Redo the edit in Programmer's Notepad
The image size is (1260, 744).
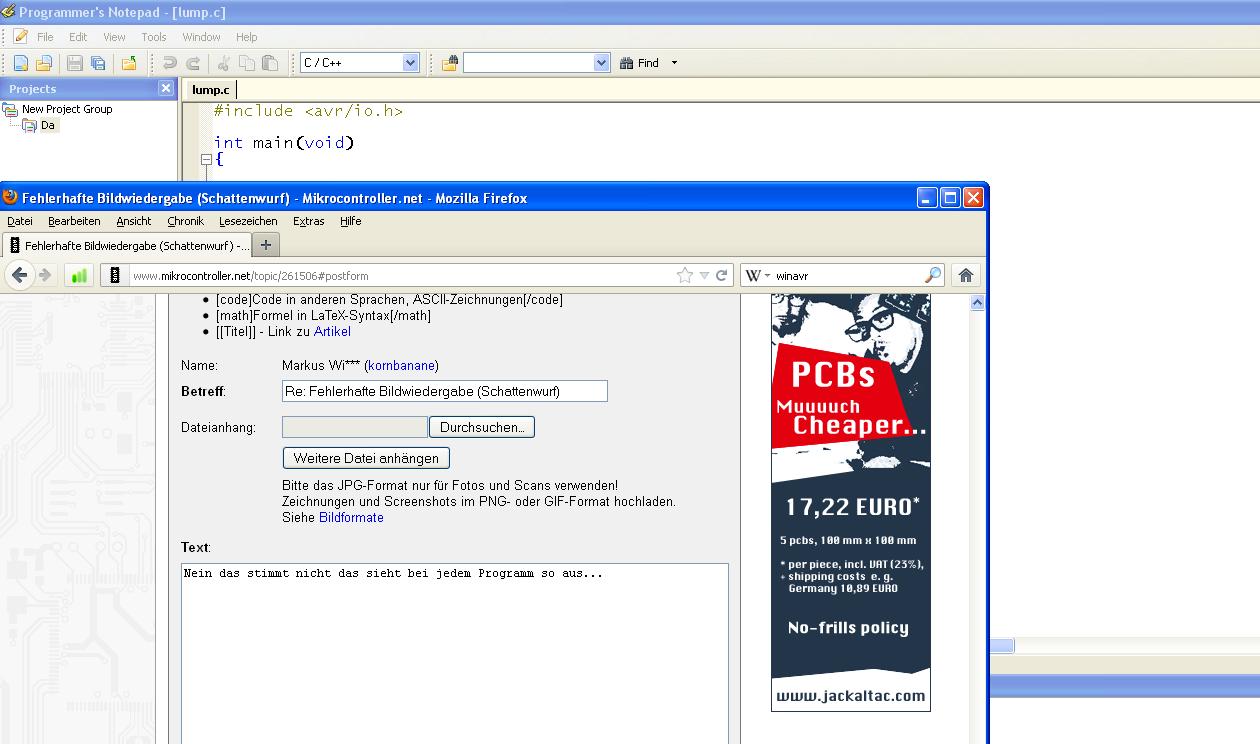(x=194, y=63)
